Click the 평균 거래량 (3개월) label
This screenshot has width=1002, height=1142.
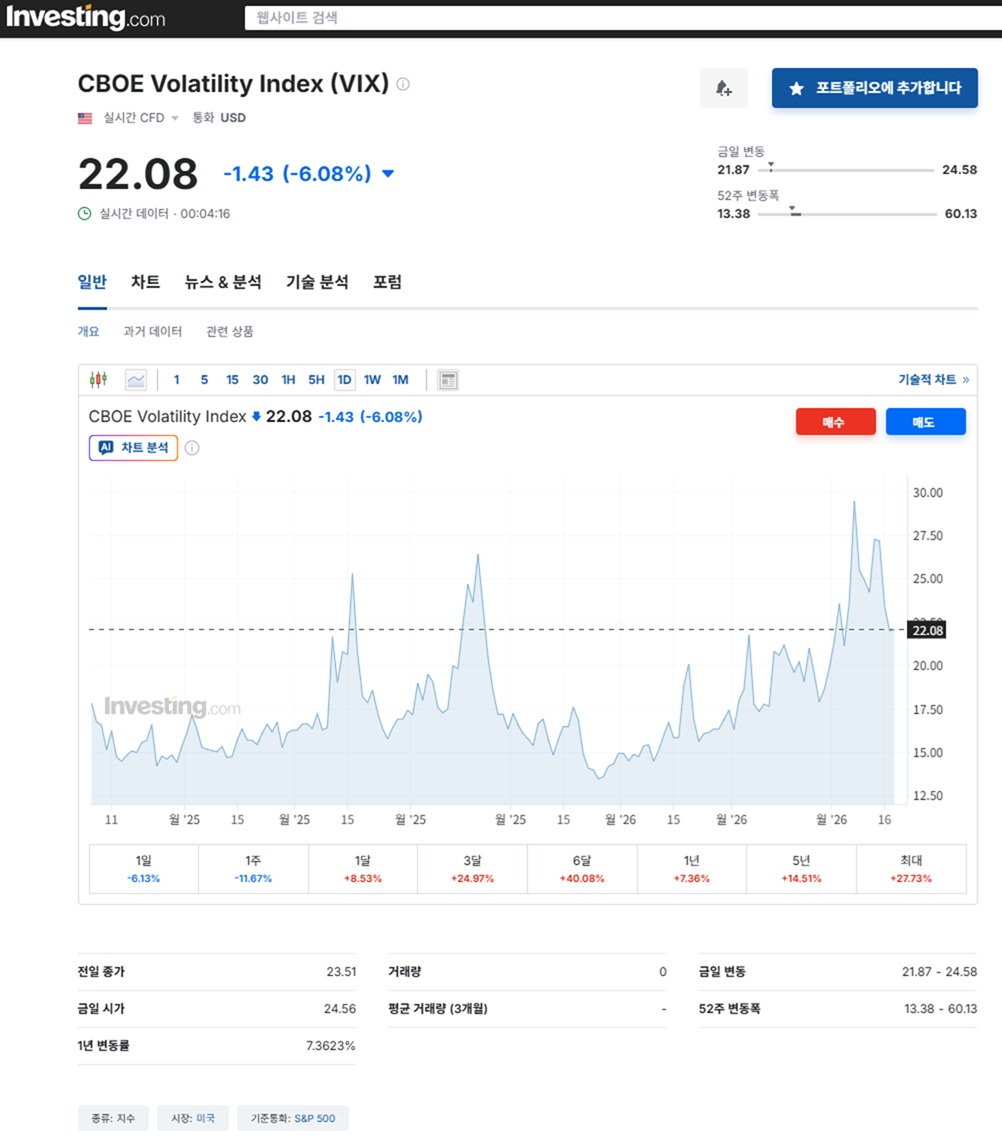(x=438, y=1009)
